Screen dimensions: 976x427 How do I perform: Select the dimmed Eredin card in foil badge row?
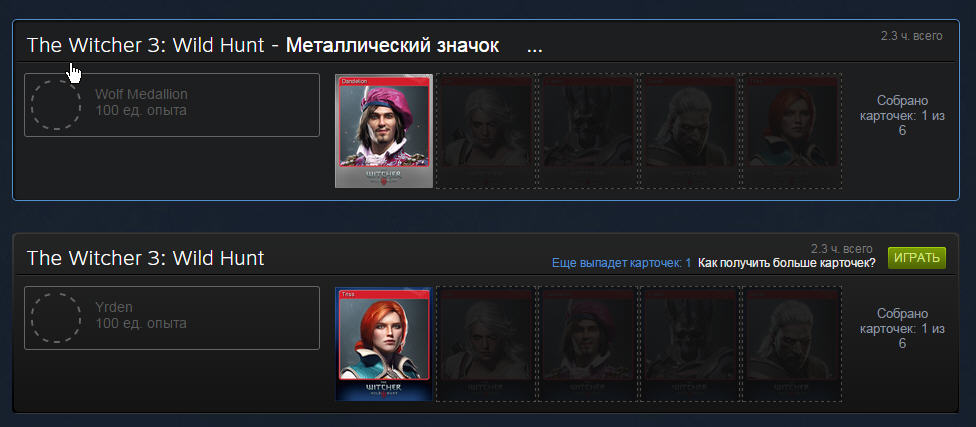click(588, 131)
